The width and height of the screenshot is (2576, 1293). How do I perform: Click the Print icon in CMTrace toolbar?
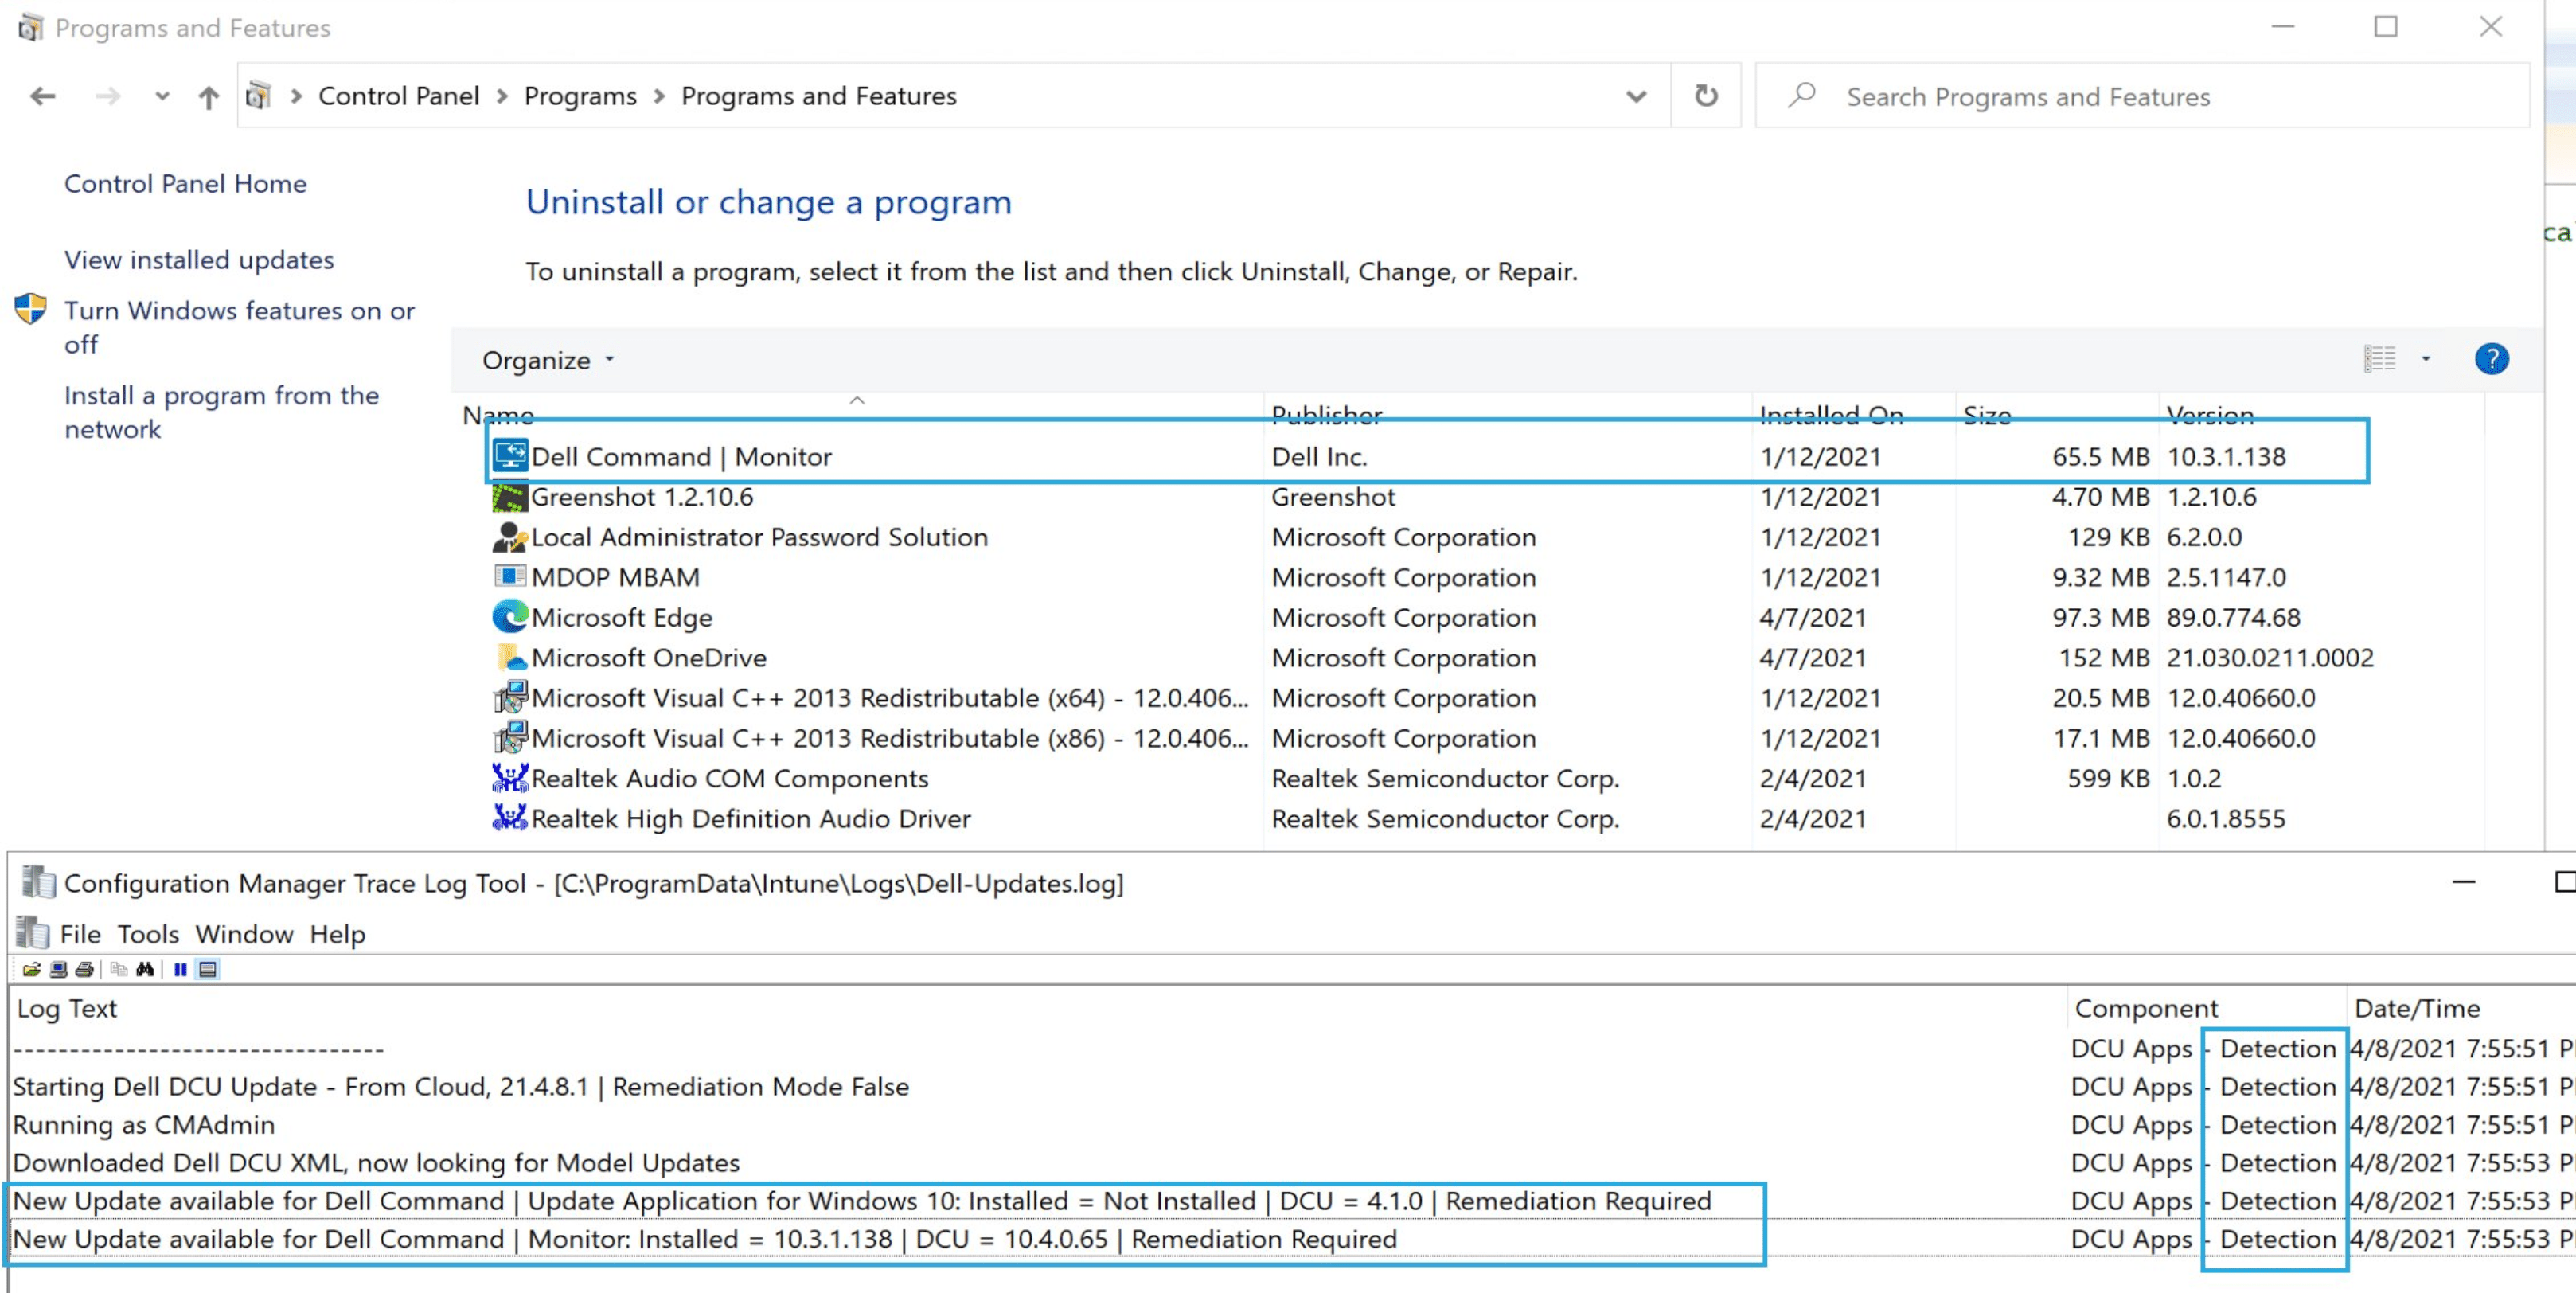[85, 969]
